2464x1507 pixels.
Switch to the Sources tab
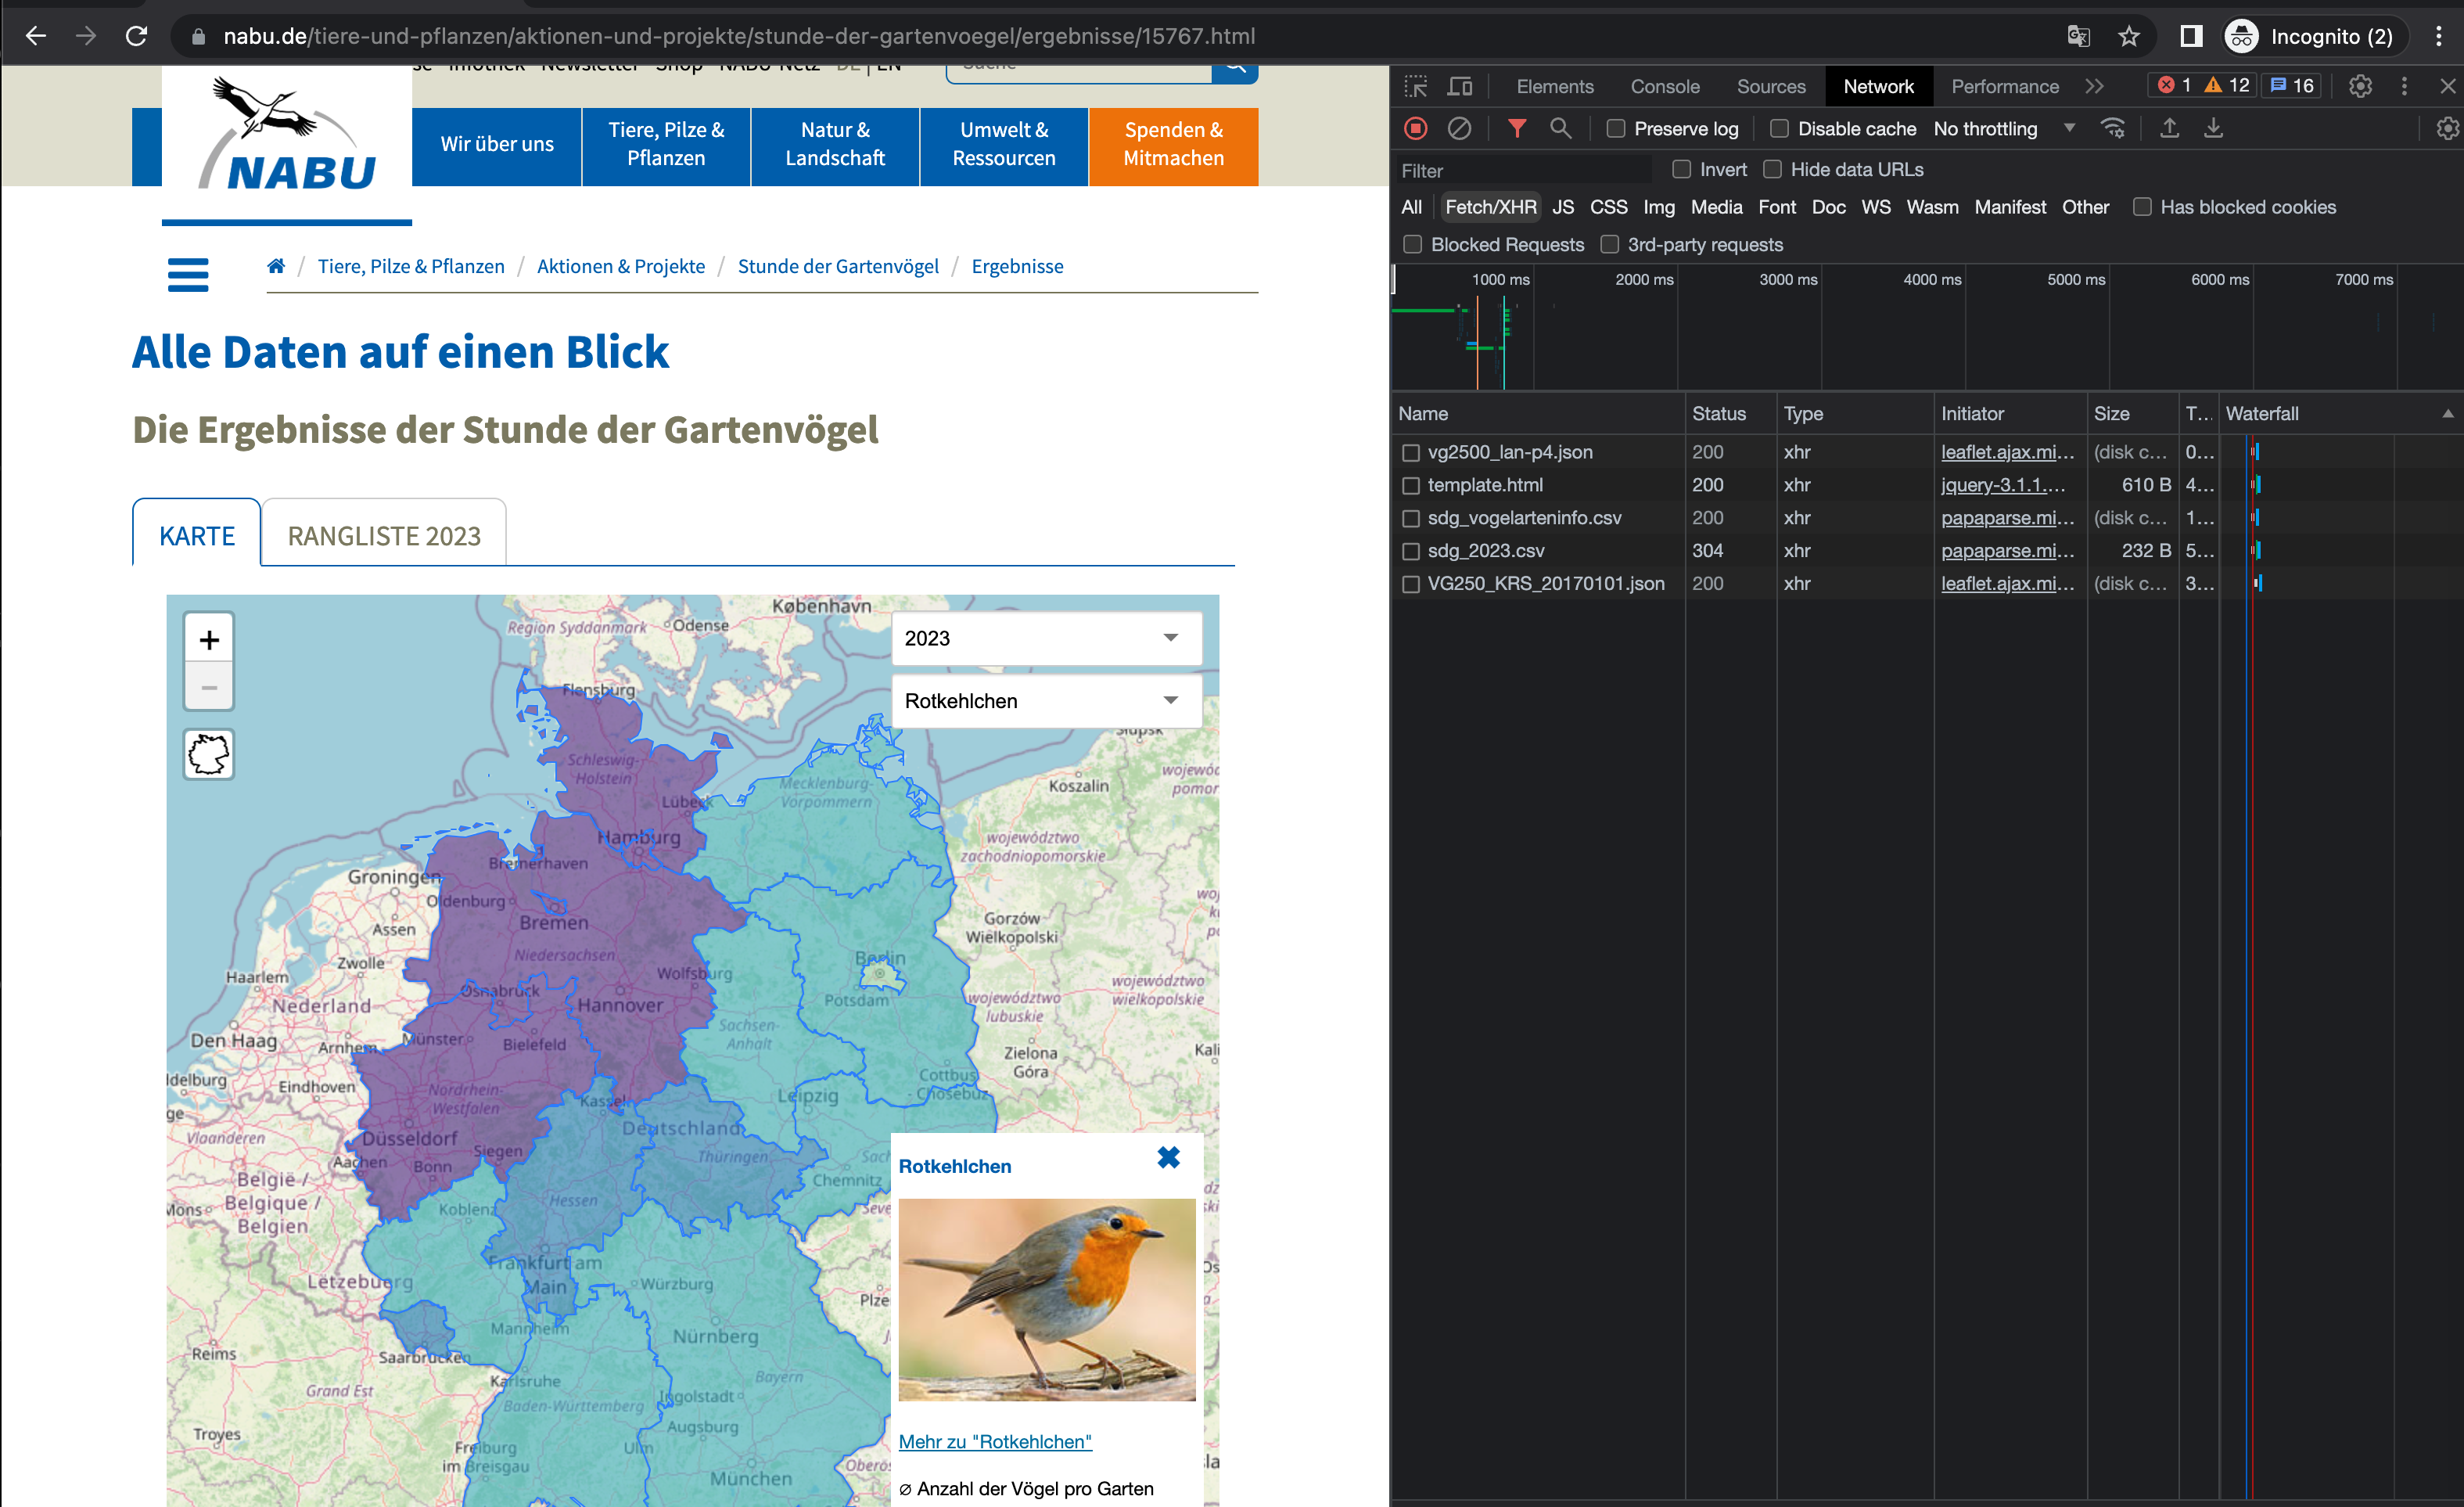tap(1771, 86)
